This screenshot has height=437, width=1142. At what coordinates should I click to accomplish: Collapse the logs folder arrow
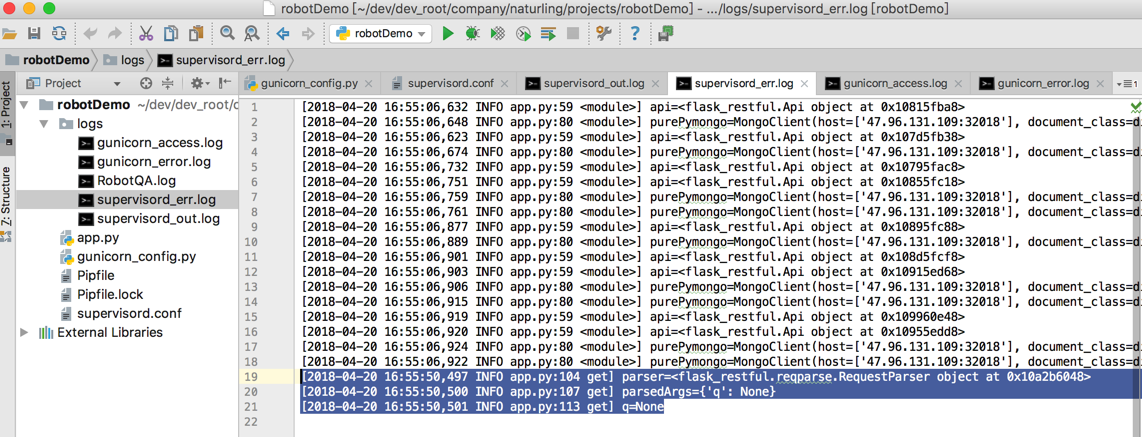point(44,124)
